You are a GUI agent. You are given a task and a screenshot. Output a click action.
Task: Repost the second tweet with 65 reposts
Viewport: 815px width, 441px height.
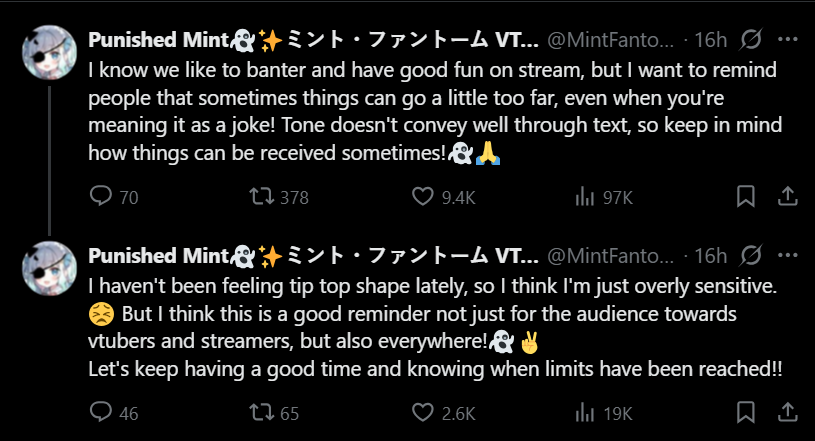(x=263, y=412)
